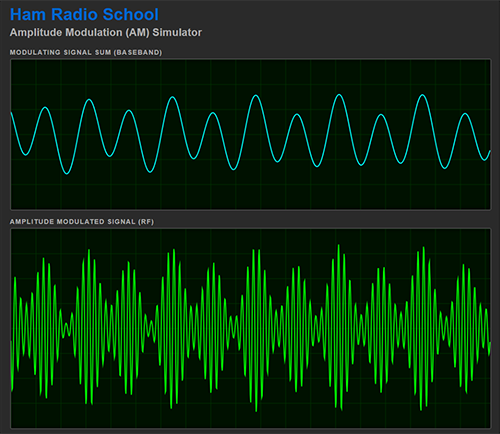Image resolution: width=500 pixels, height=434 pixels.
Task: Click the leftmost starting point of the cyan waveform
Action: (x=12, y=113)
